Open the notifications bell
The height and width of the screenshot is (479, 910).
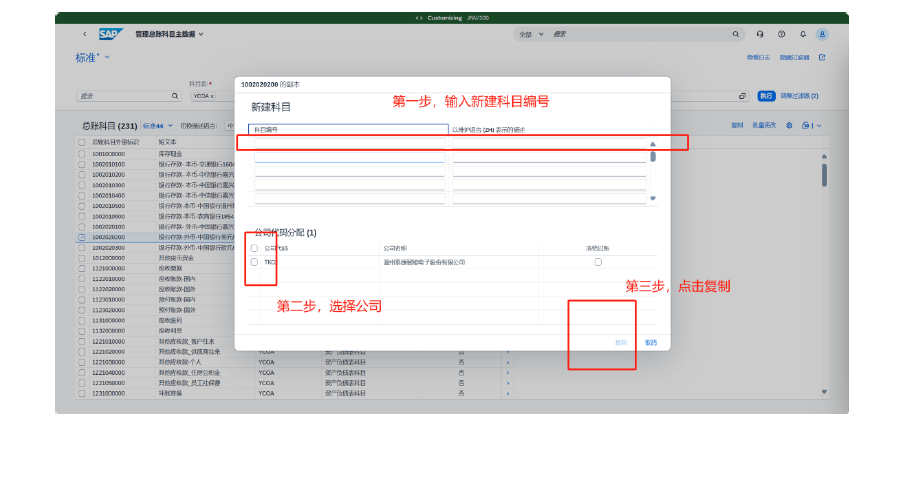pyautogui.click(x=802, y=34)
